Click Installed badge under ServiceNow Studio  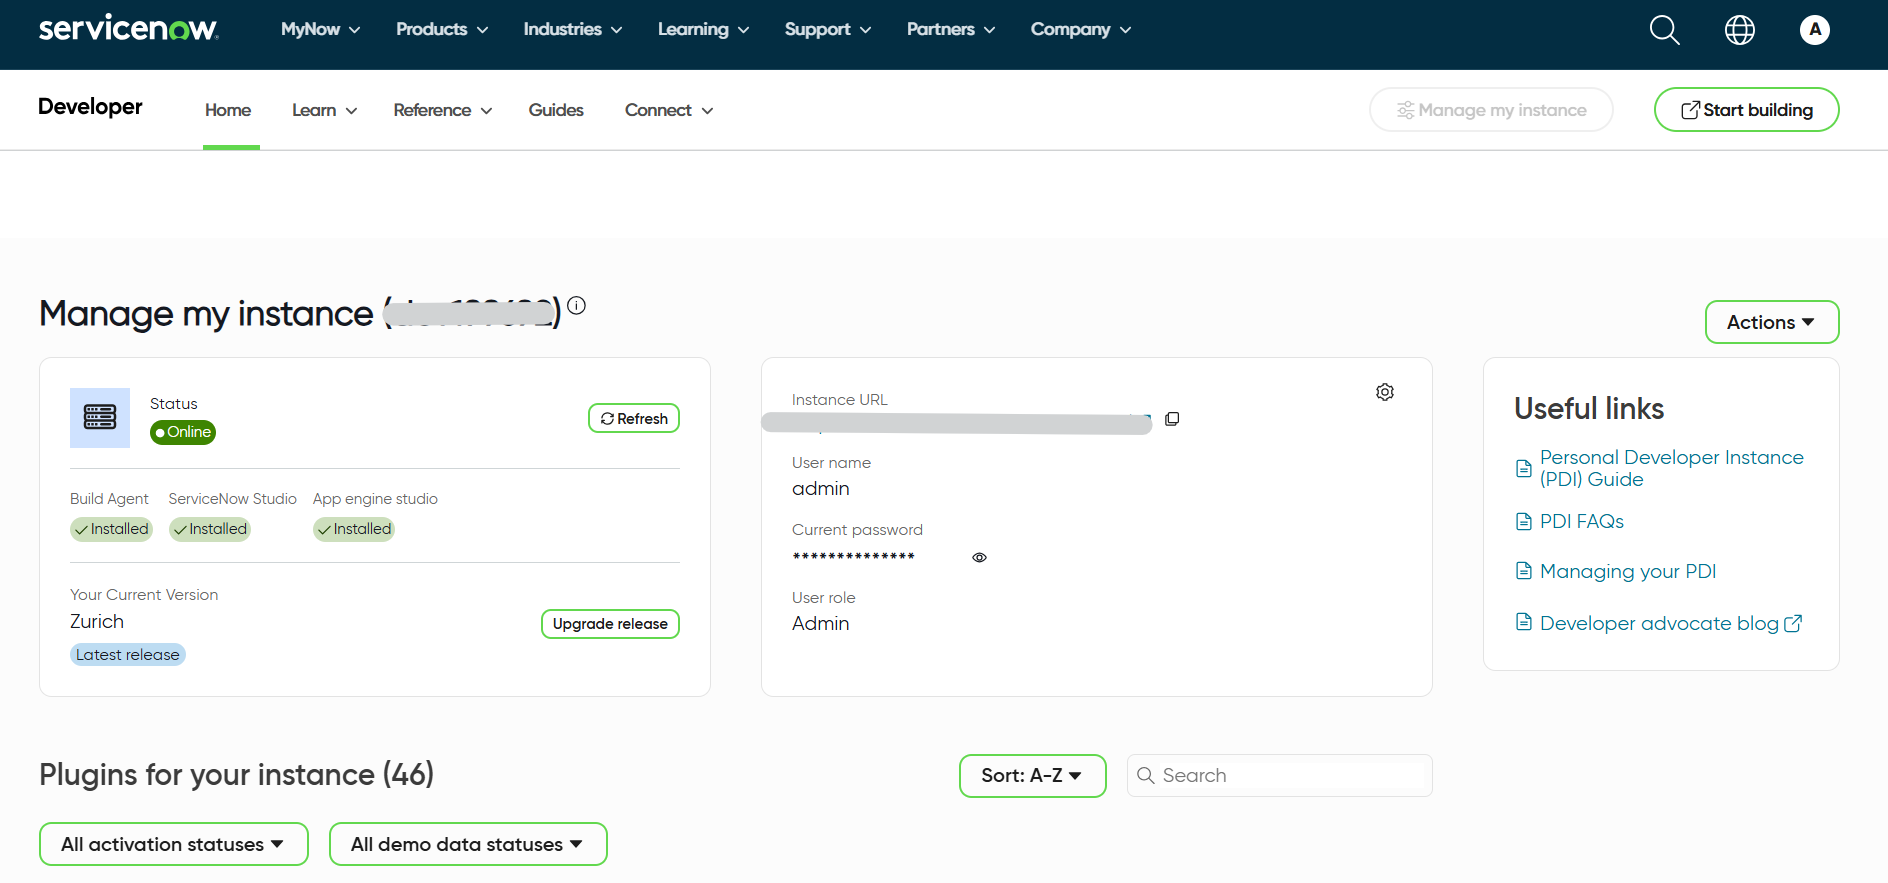210,529
